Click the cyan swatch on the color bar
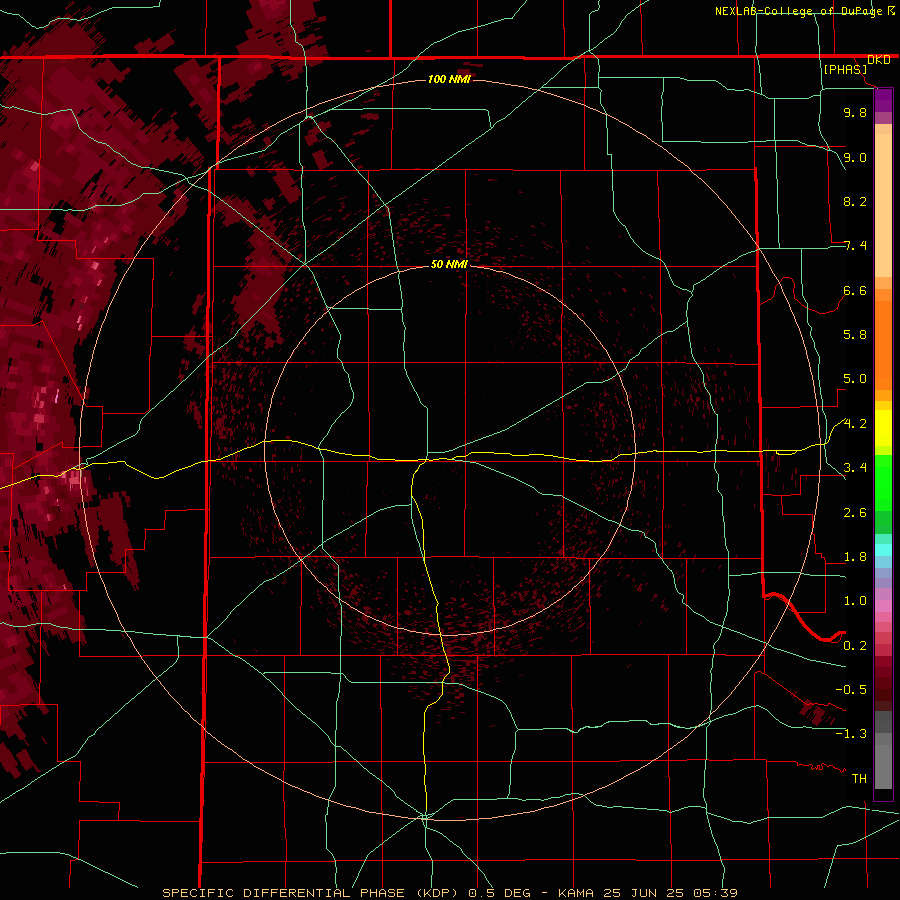The image size is (900, 900). pos(883,549)
